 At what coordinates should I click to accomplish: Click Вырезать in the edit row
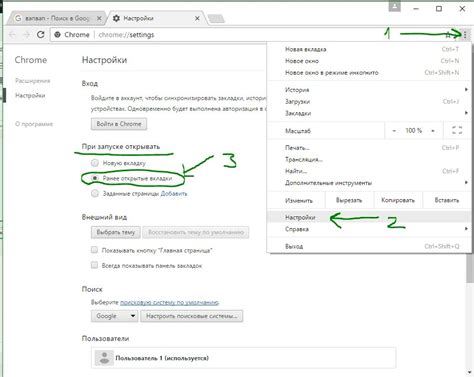[x=349, y=200]
